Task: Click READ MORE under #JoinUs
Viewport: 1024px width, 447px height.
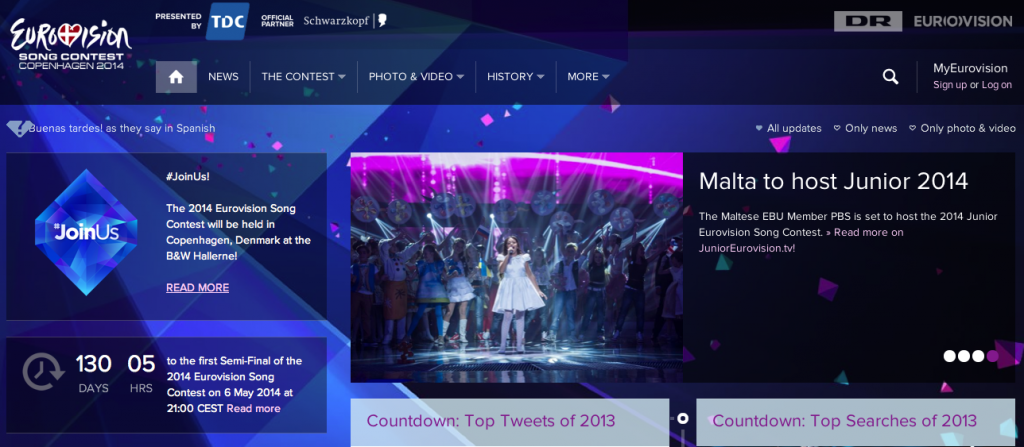Action: point(197,288)
